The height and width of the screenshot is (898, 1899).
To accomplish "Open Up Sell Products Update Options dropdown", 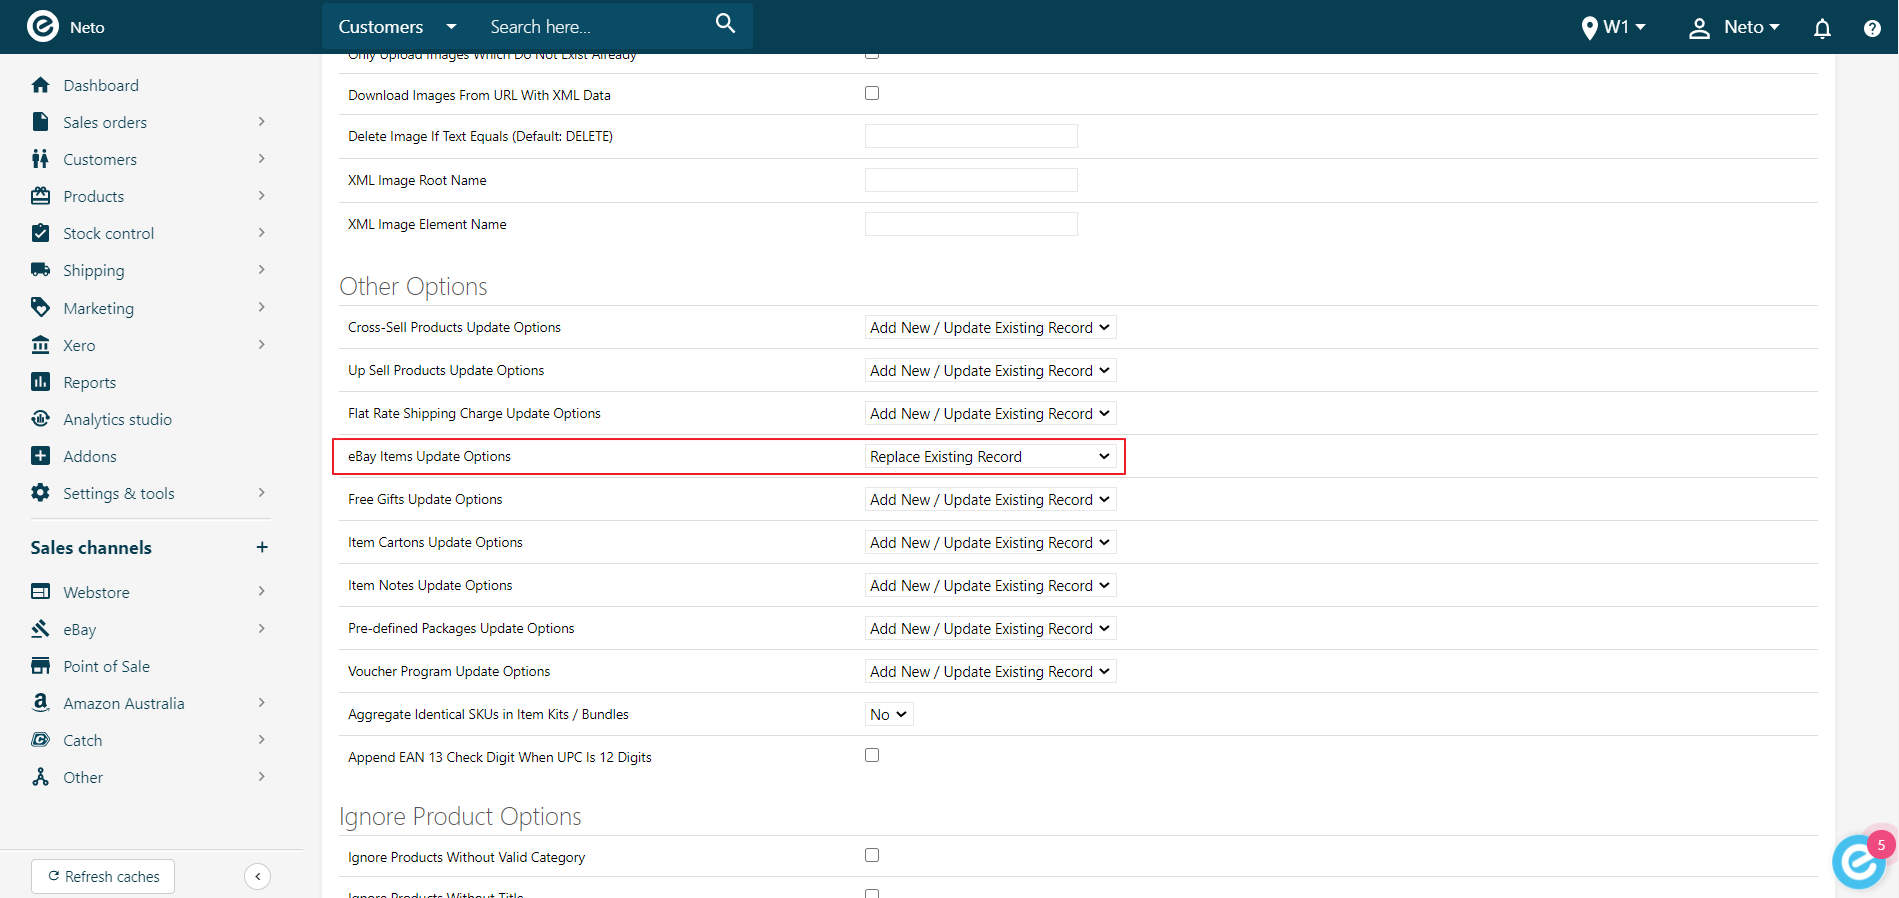I will click(x=990, y=370).
